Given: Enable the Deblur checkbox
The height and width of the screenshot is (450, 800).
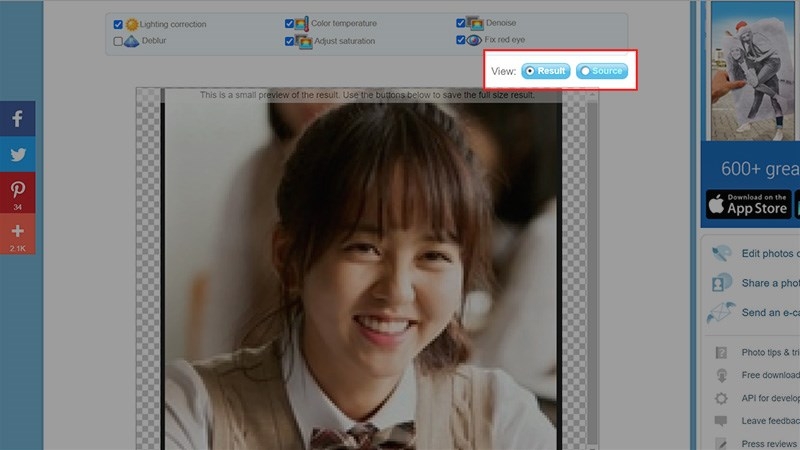Looking at the screenshot, I should [118, 41].
